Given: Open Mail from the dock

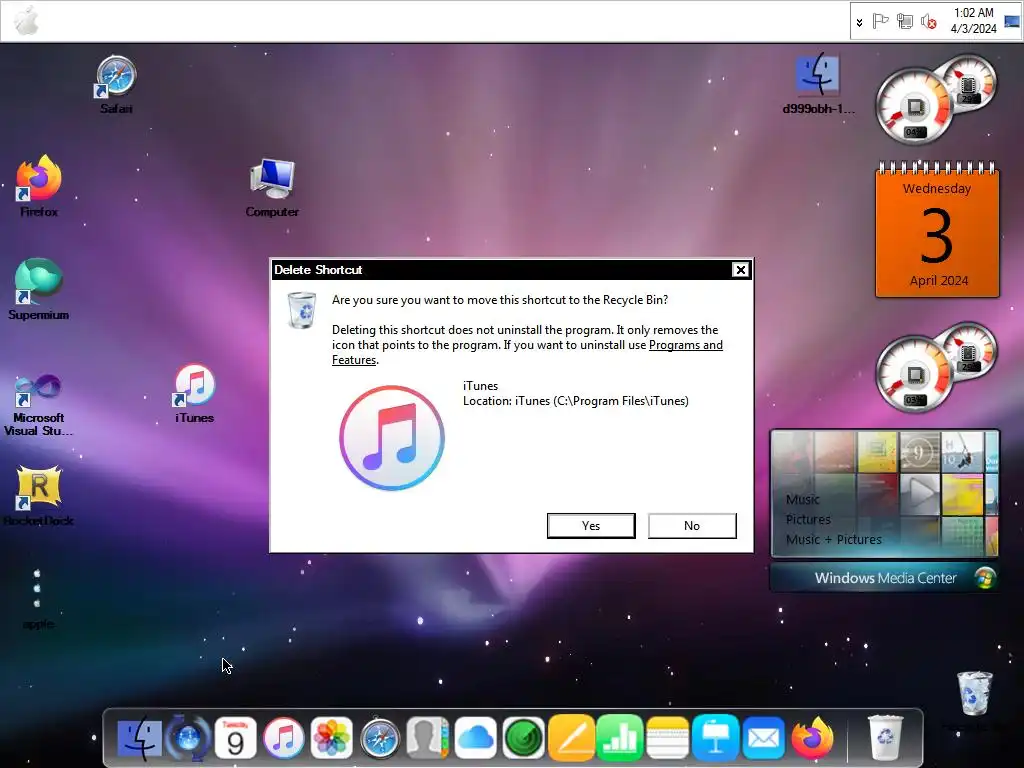Looking at the screenshot, I should (763, 739).
